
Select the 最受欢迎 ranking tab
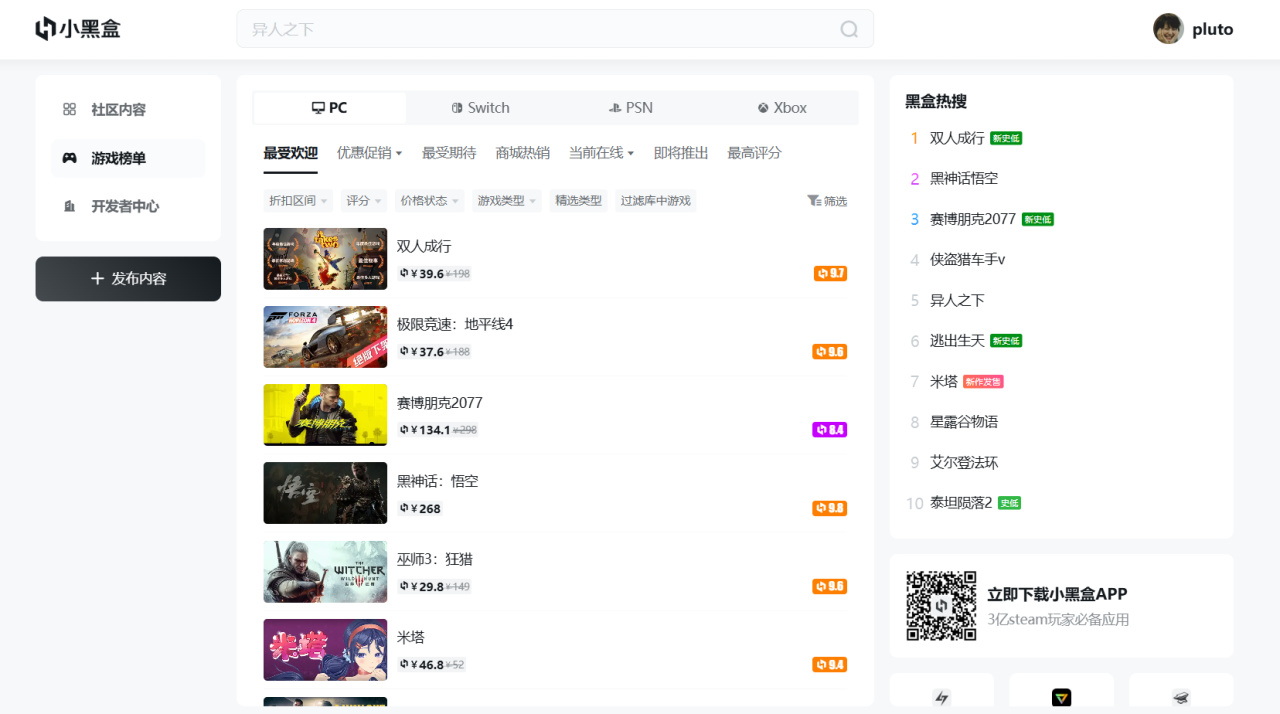[291, 153]
